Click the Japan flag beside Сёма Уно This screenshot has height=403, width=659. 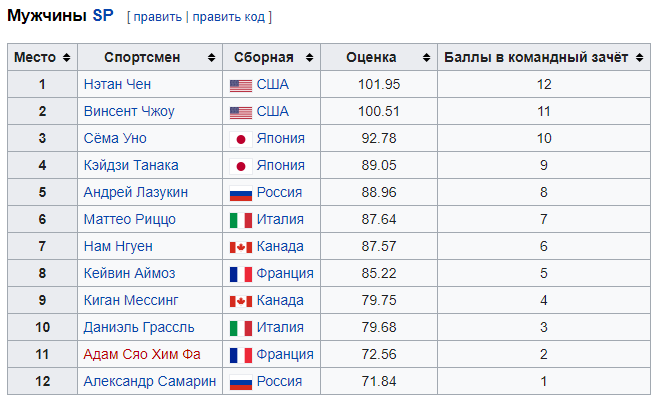tap(241, 139)
